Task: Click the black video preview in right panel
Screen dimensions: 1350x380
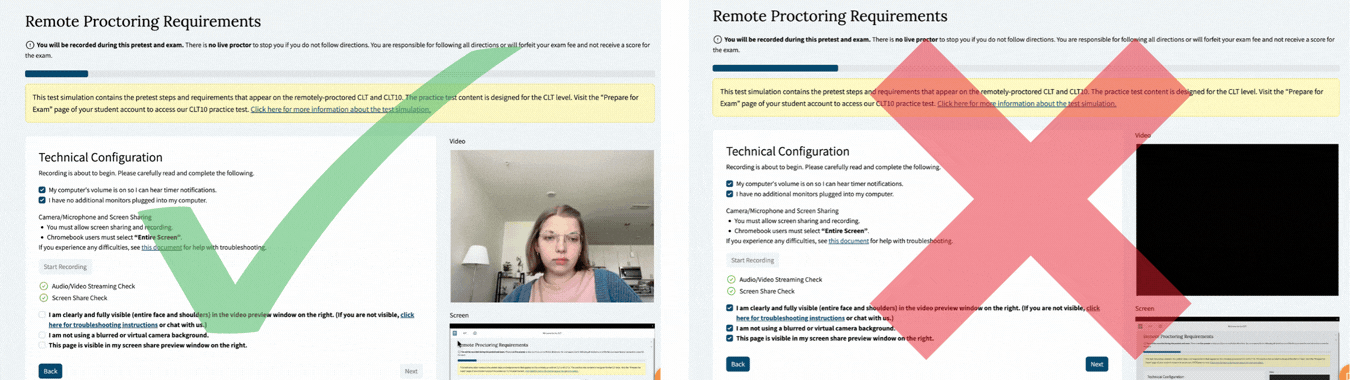Action: tap(1237, 220)
